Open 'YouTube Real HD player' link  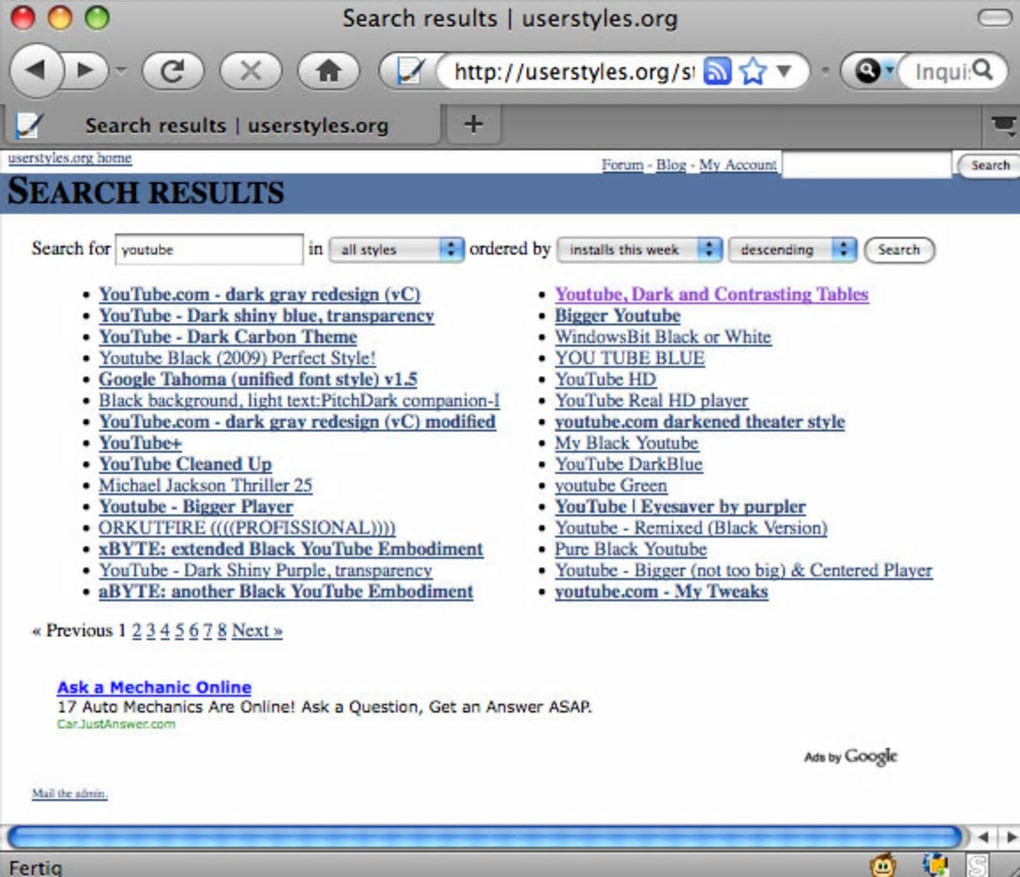pyautogui.click(x=651, y=401)
